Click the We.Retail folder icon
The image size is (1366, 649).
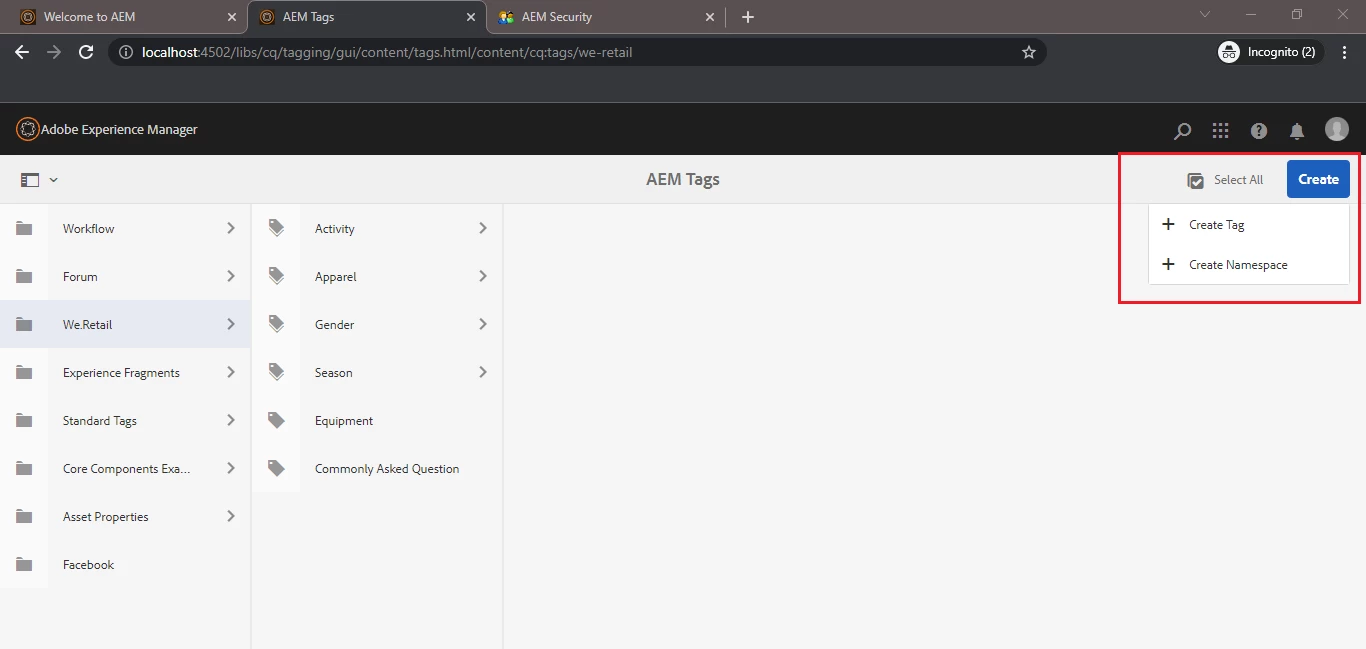24,324
